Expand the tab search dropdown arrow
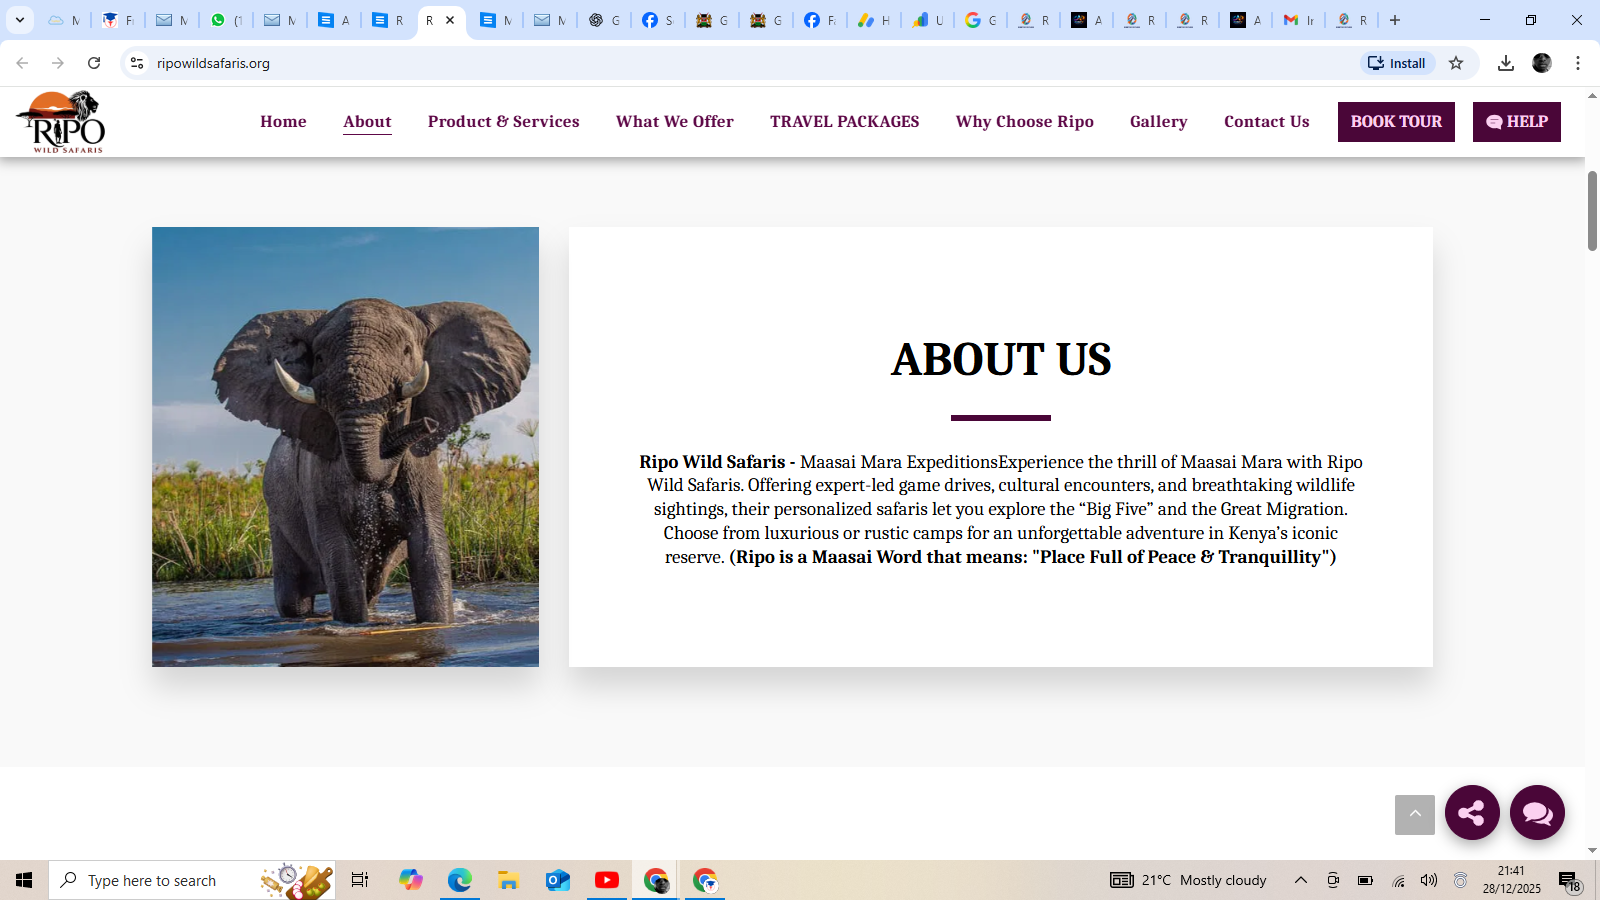The height and width of the screenshot is (900, 1600). tap(19, 20)
